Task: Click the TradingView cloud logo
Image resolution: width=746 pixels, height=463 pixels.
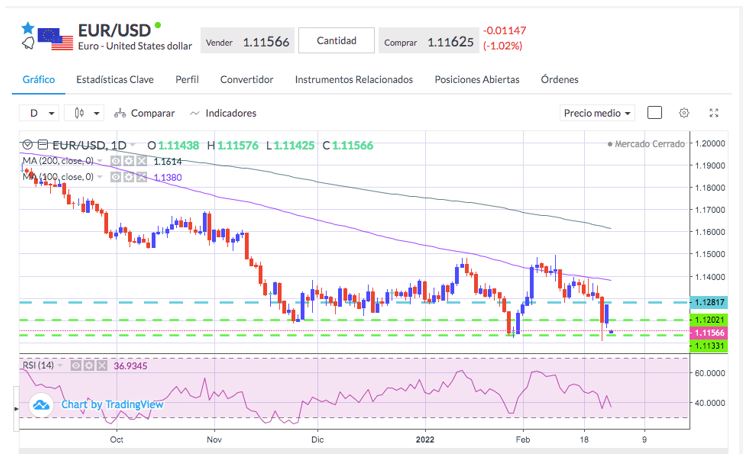Action: coord(41,405)
